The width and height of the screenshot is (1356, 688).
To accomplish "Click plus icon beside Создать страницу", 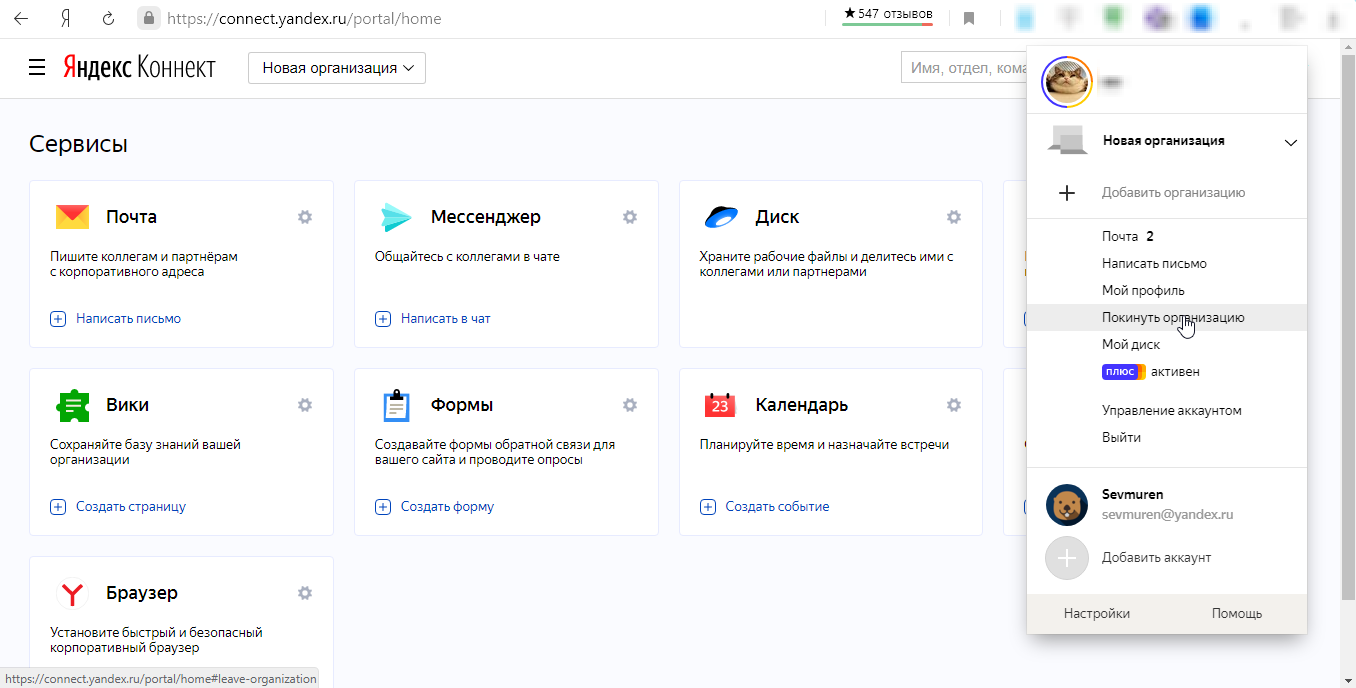I will (x=58, y=507).
